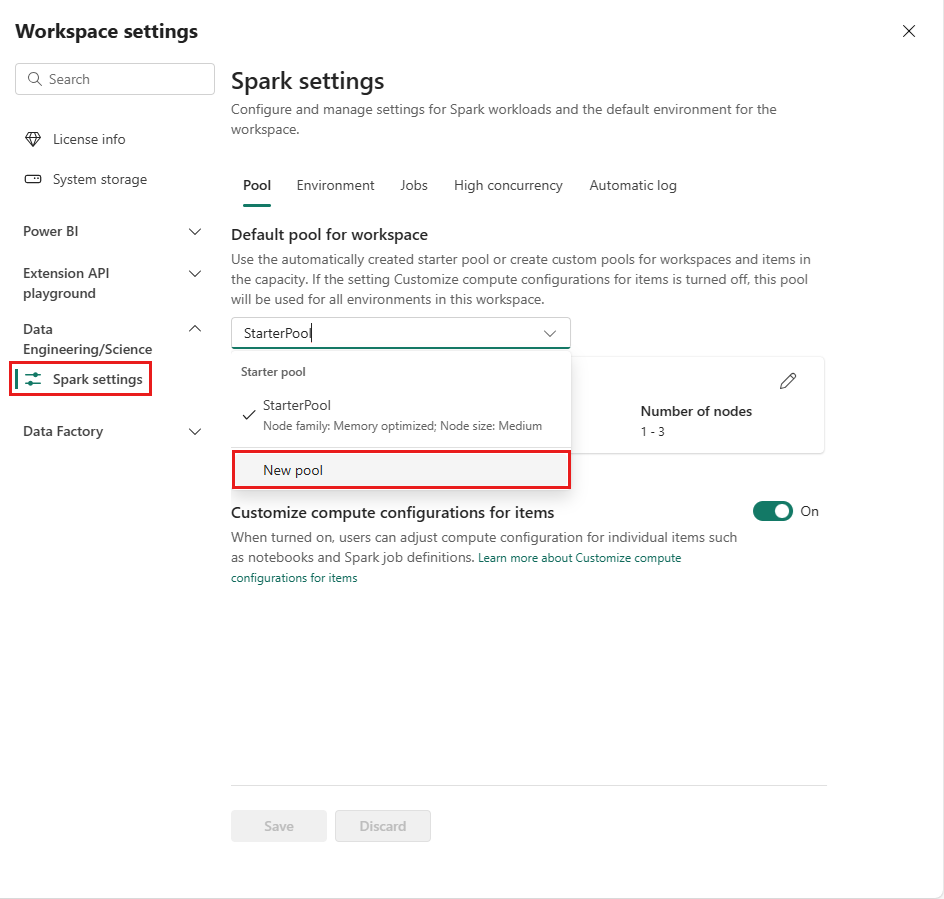
Task: Click the settings Search field
Action: 115,79
